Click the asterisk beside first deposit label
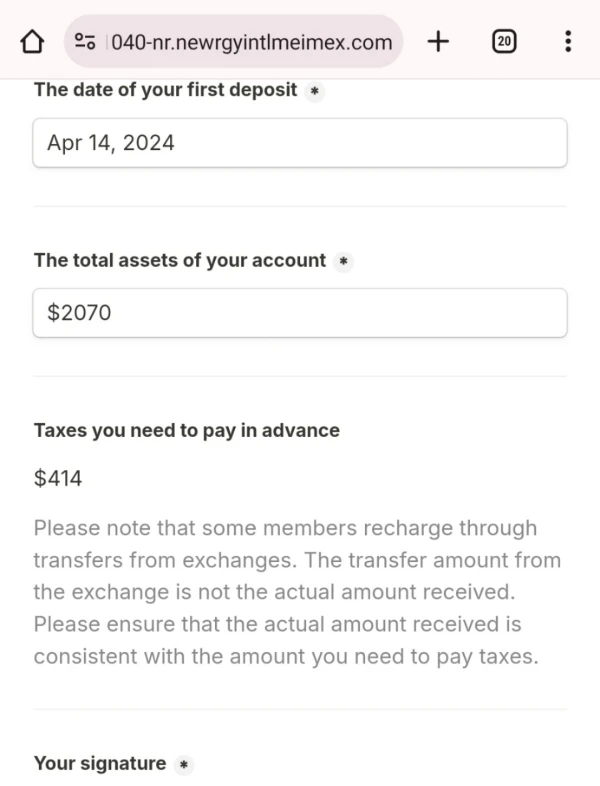 click(314, 91)
